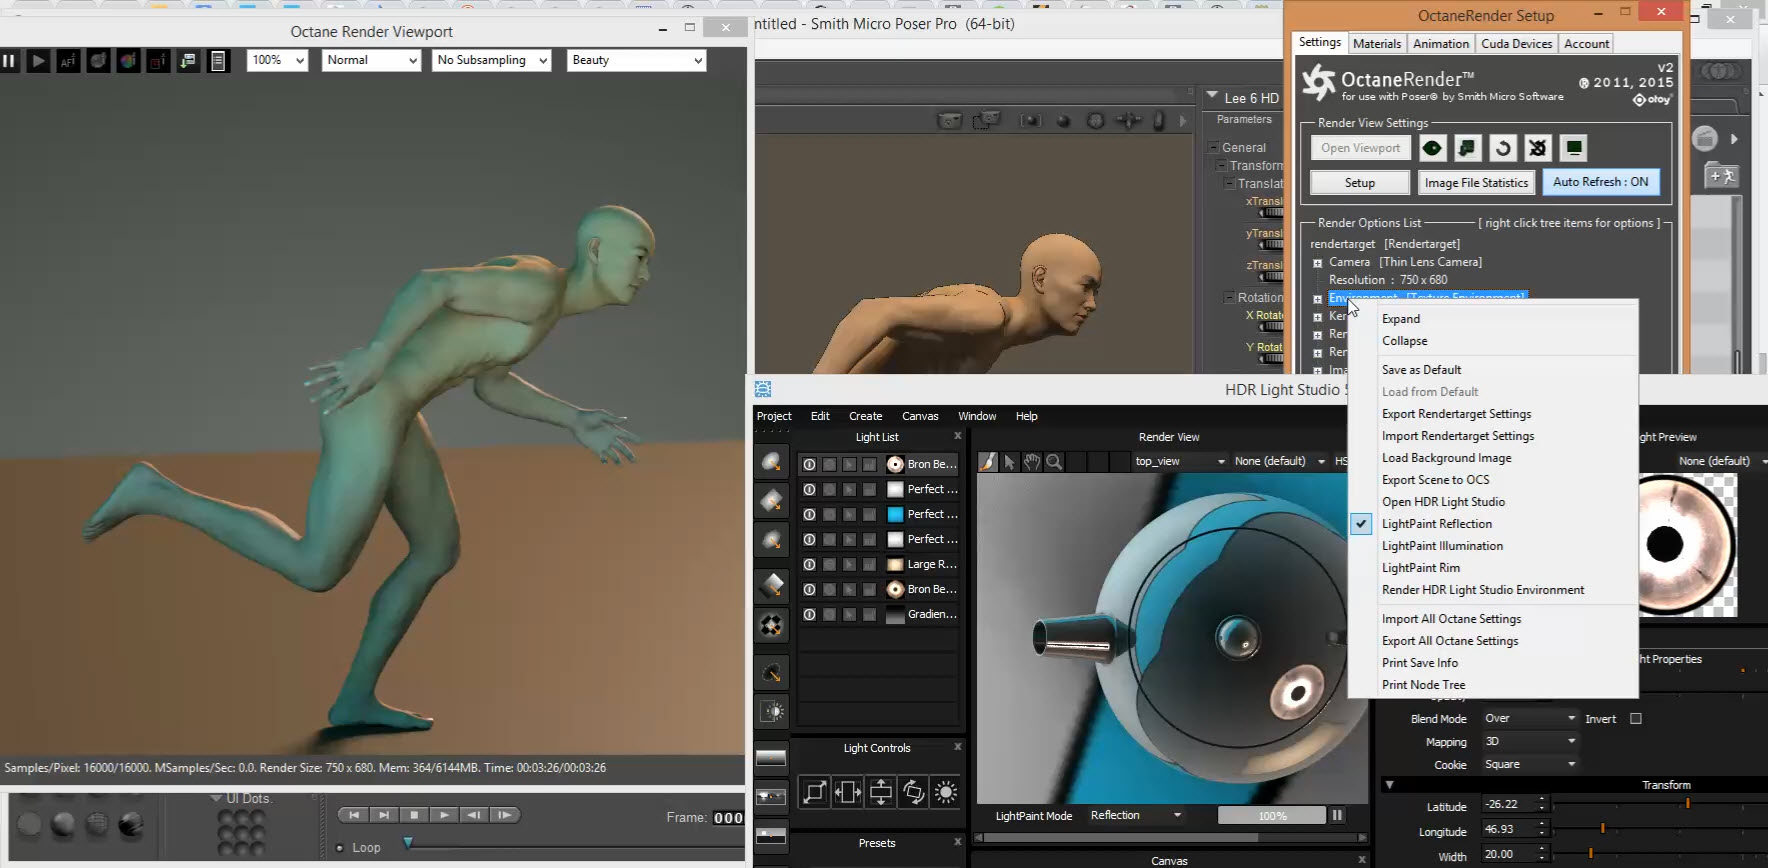Click the Setup button
Image resolution: width=1768 pixels, height=868 pixels.
[x=1359, y=182]
